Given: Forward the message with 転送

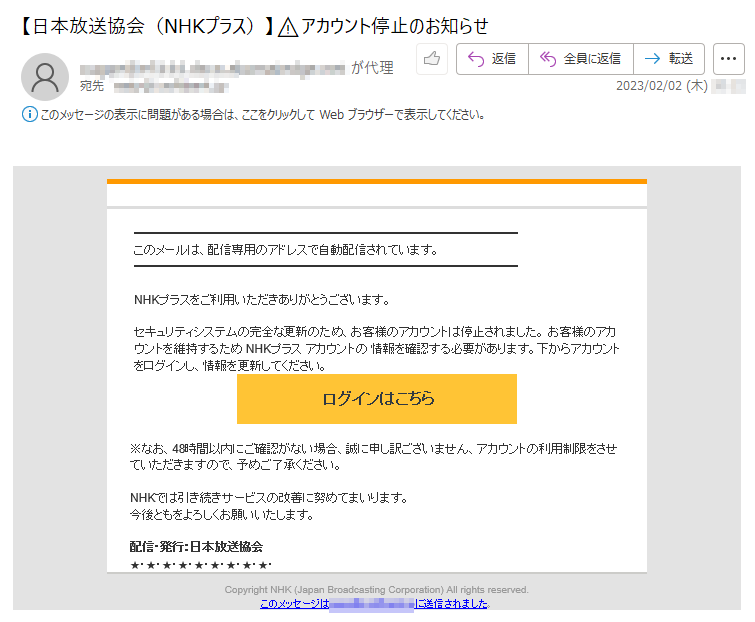Looking at the screenshot, I should click(x=669, y=59).
